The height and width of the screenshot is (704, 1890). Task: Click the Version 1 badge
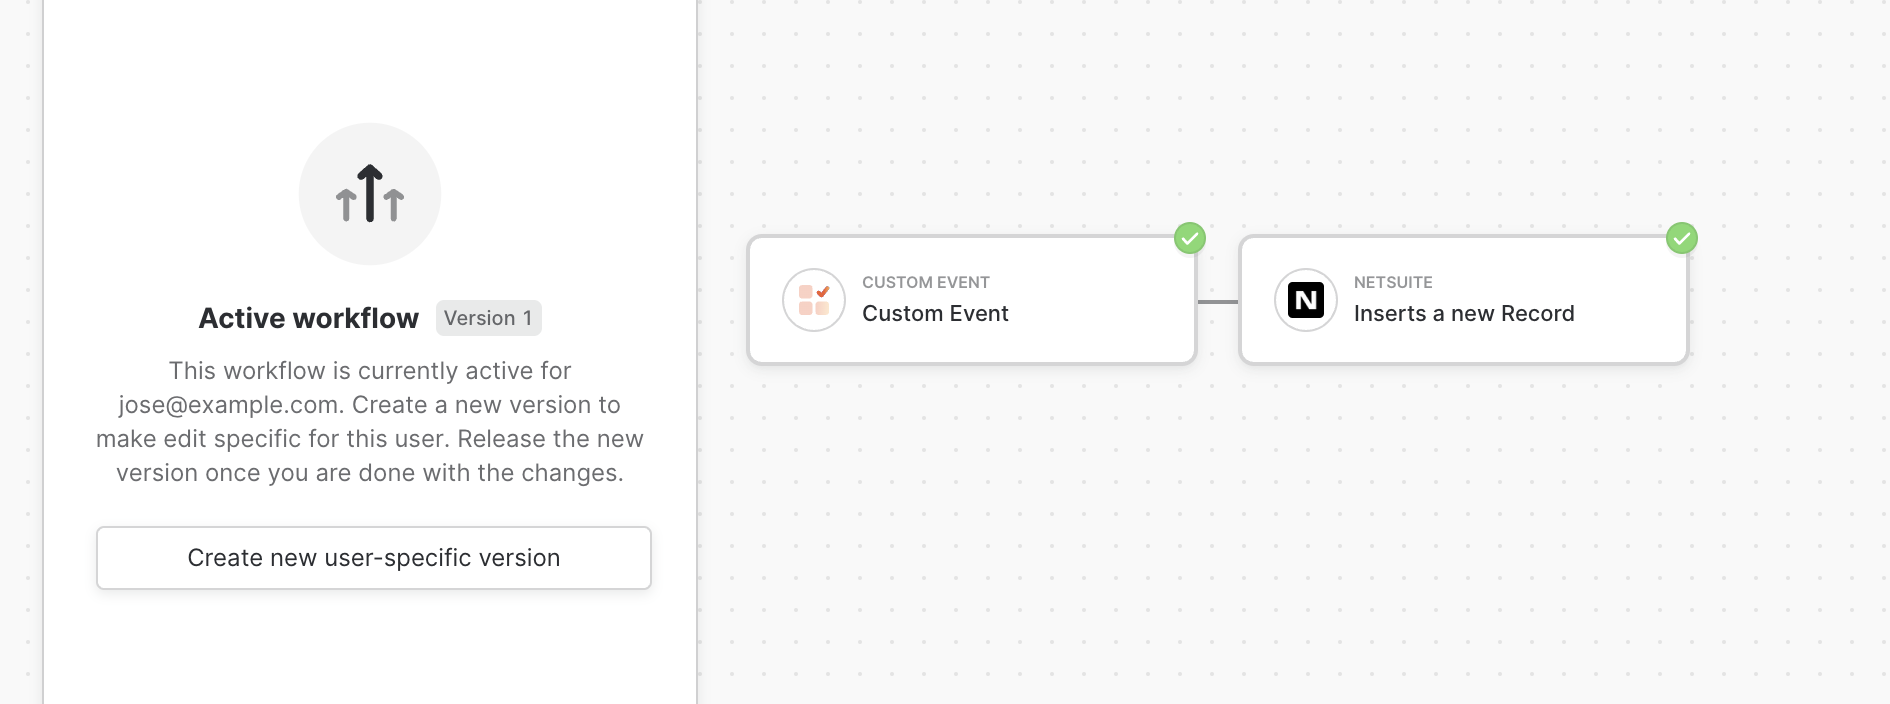click(488, 318)
